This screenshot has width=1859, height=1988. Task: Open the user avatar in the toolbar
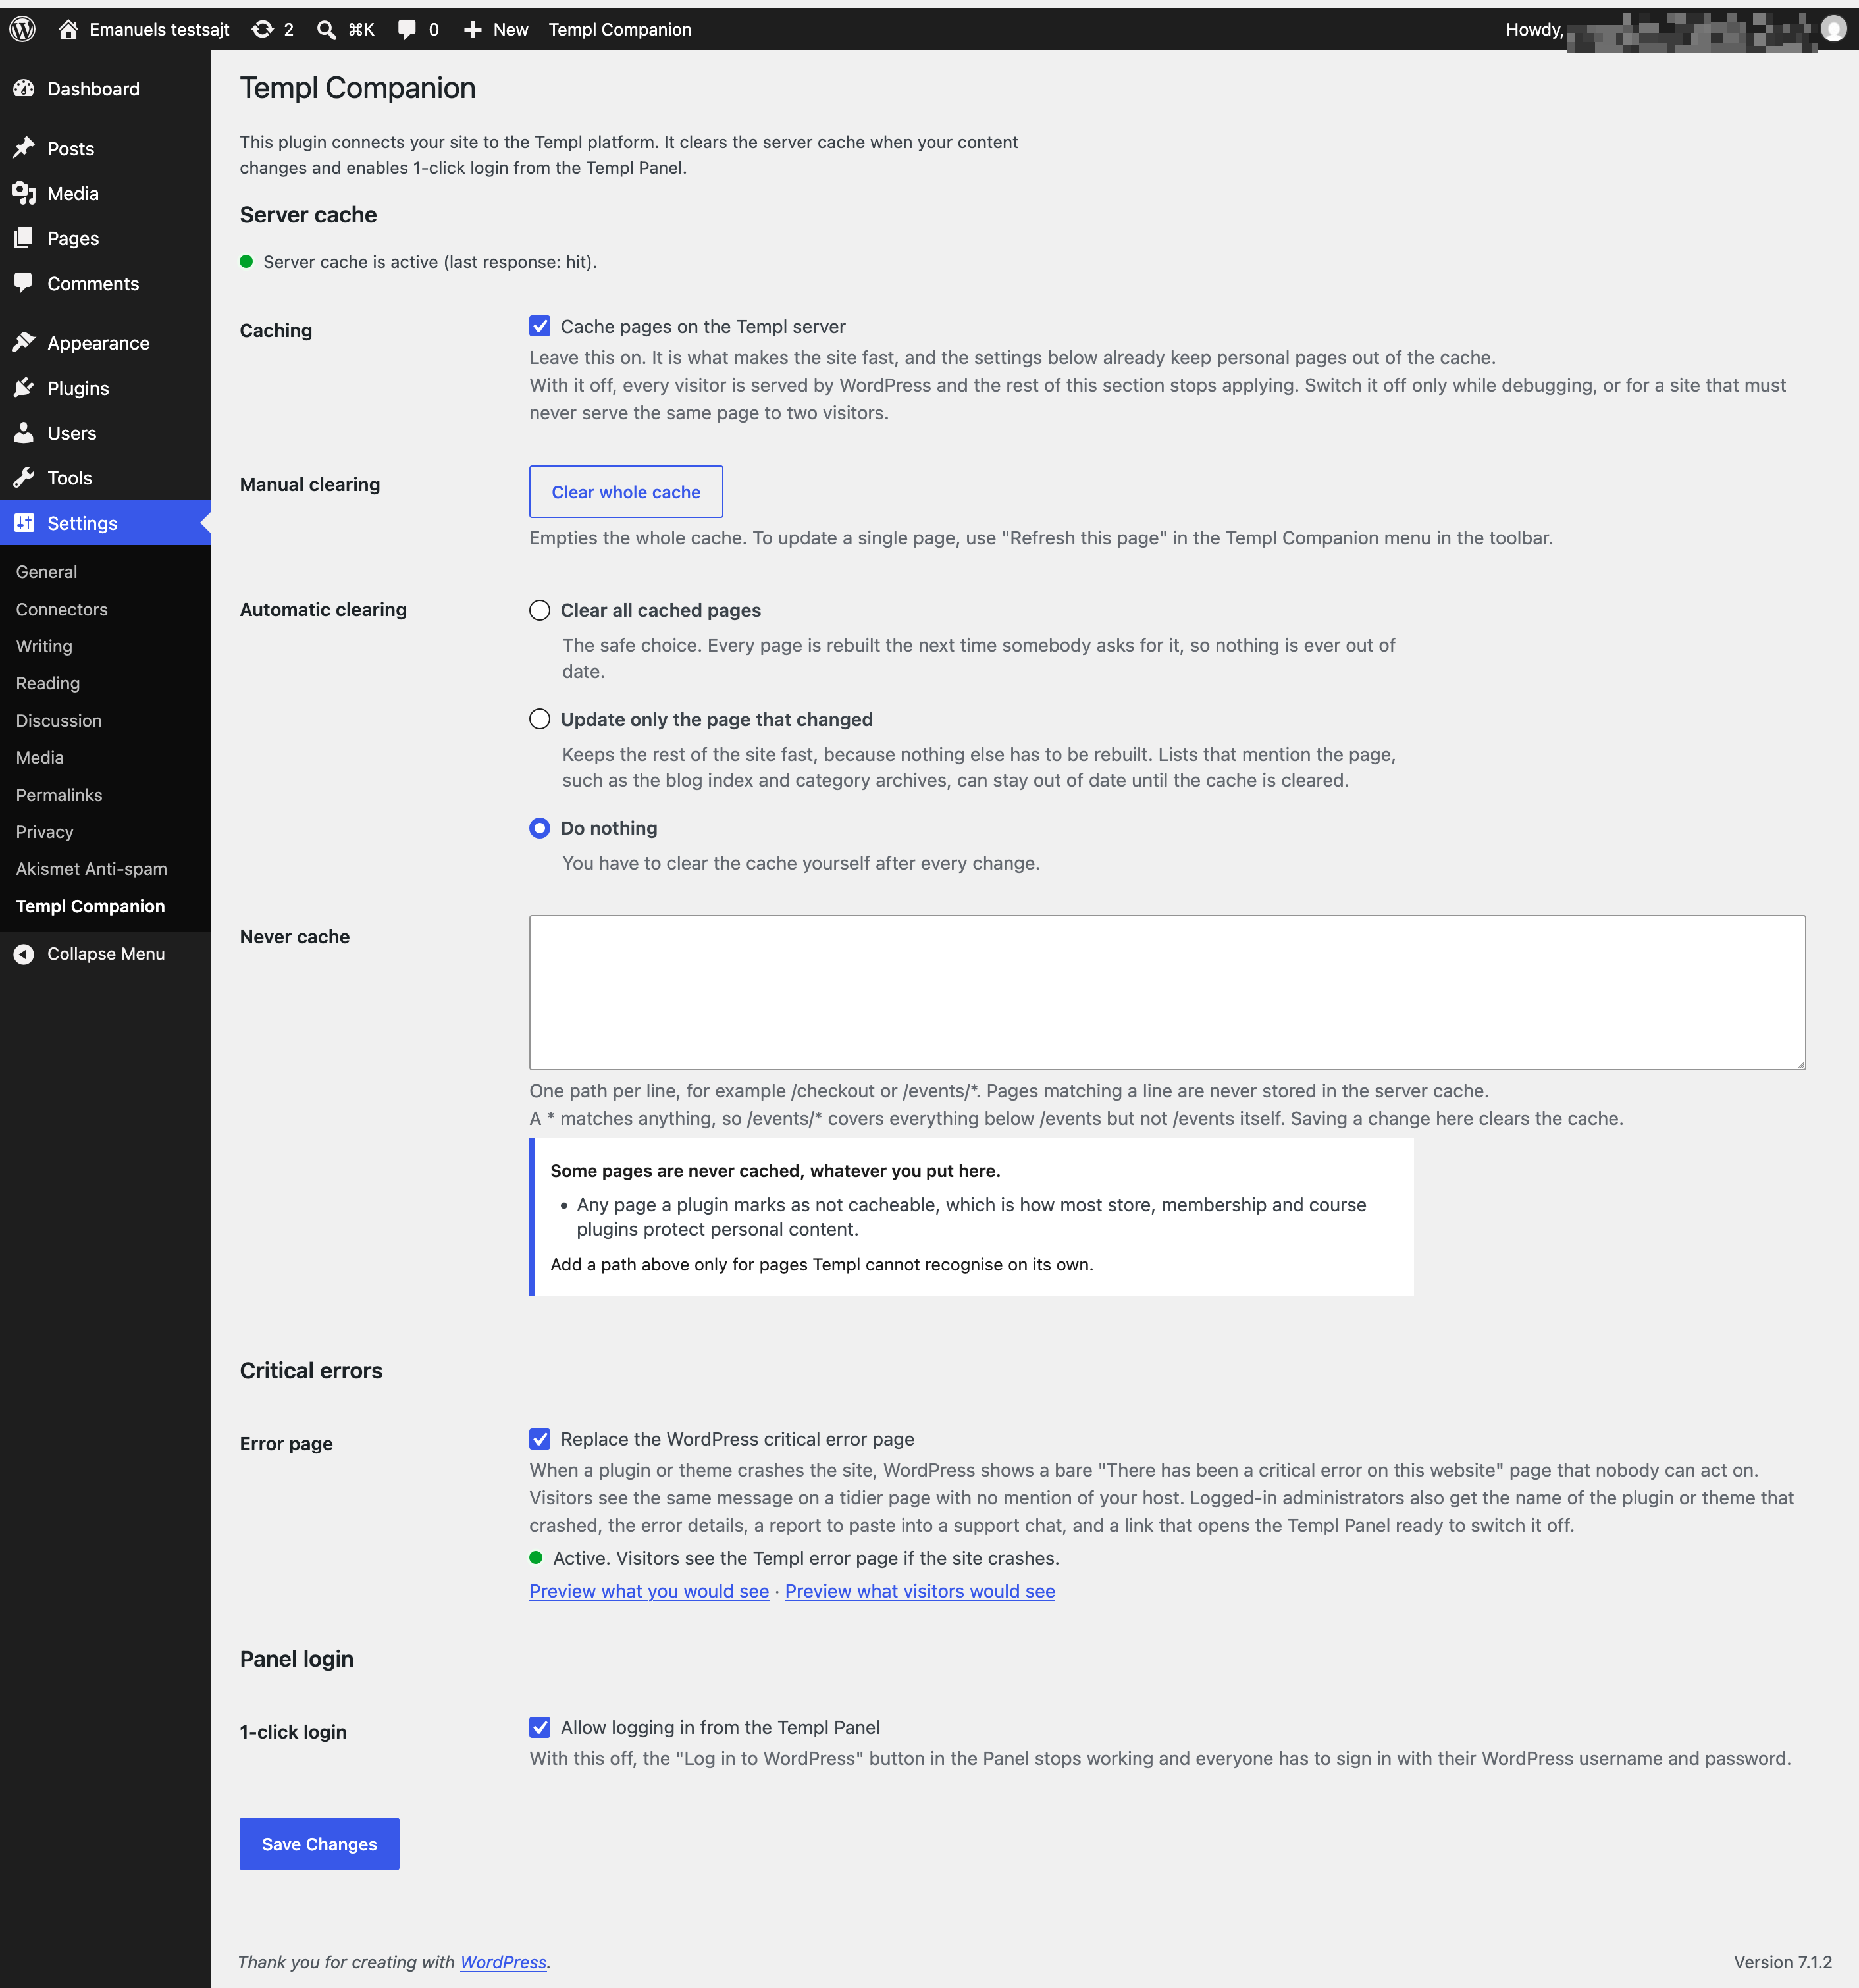pyautogui.click(x=1834, y=29)
